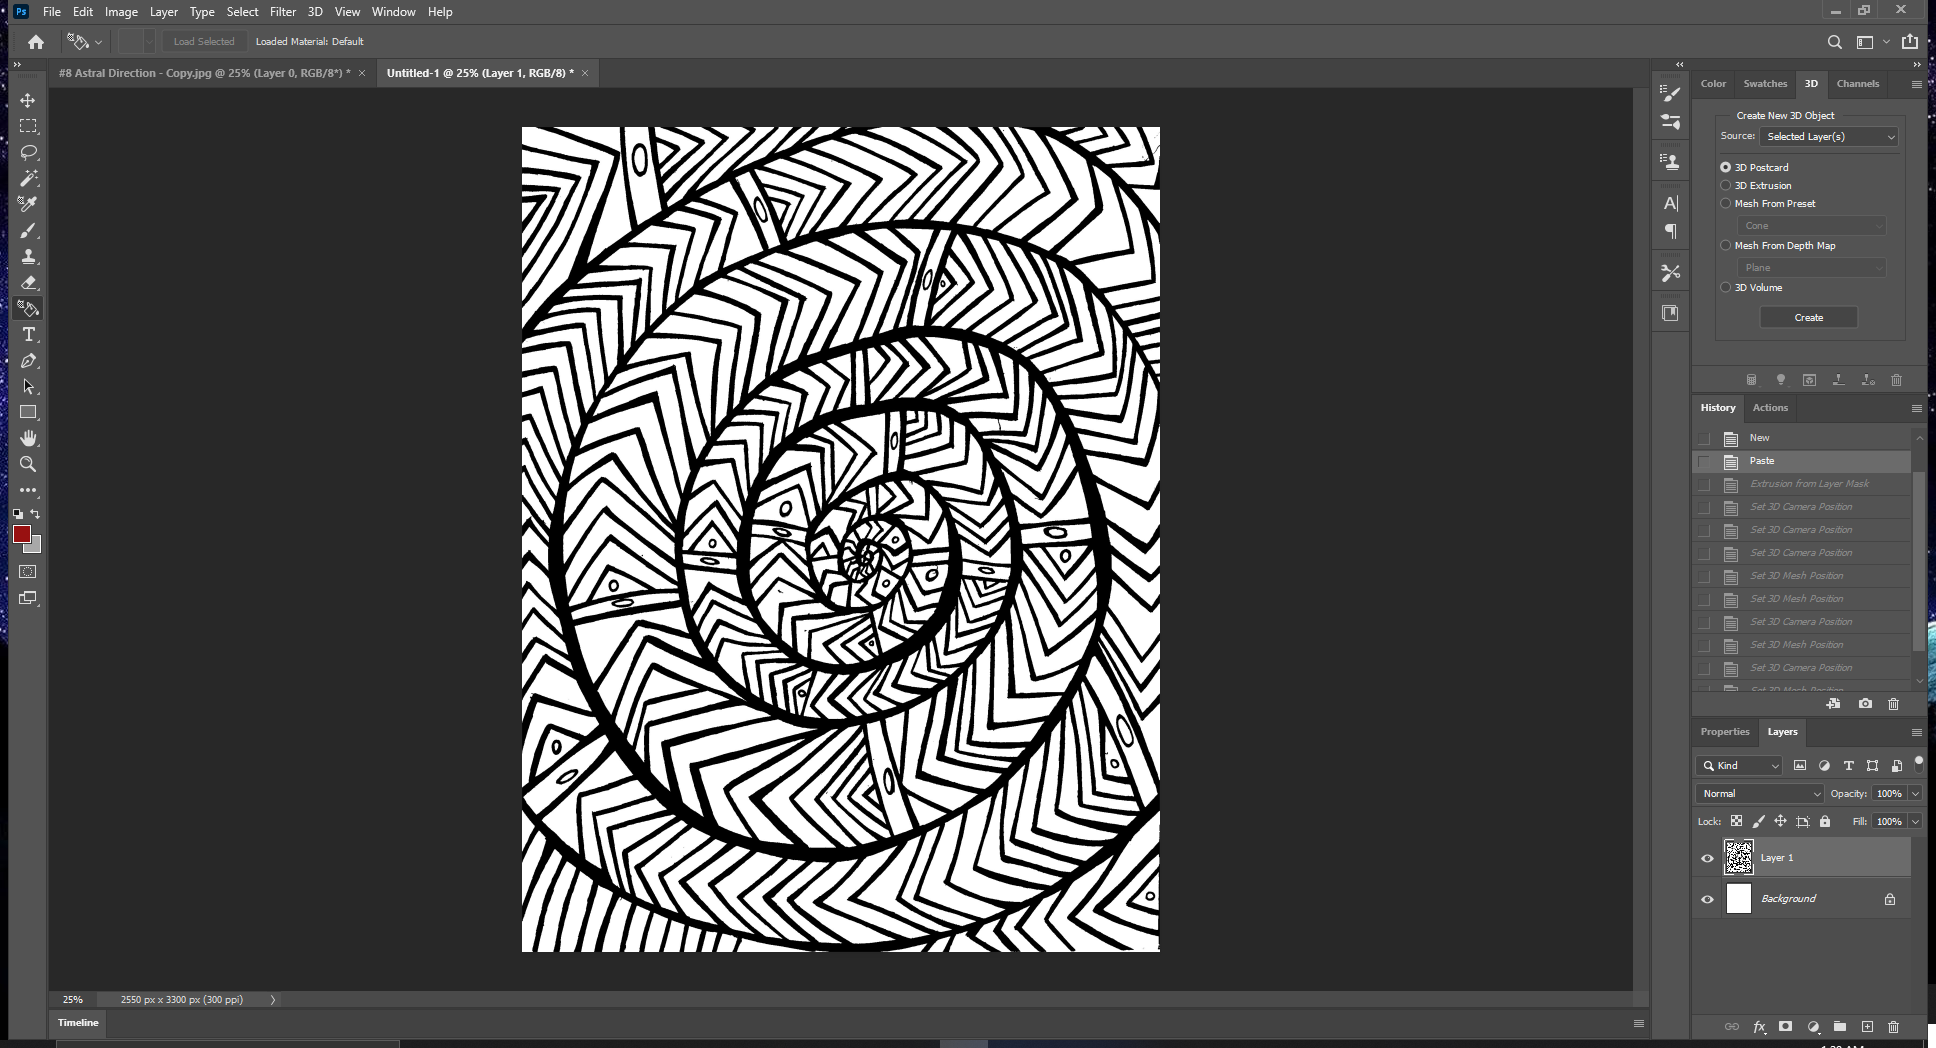Open the layer blend mode Normal dropdown

(x=1760, y=793)
